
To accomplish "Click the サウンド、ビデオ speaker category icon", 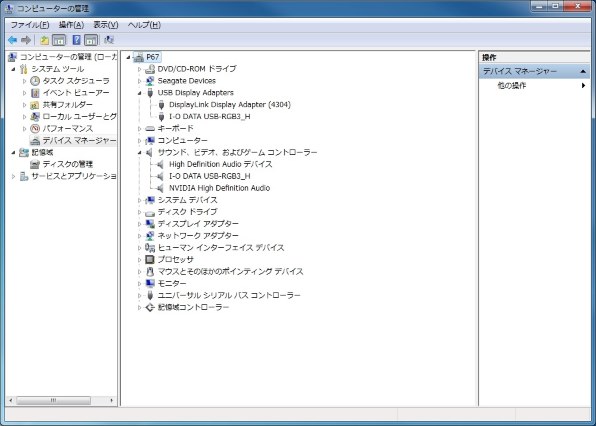I will 149,152.
